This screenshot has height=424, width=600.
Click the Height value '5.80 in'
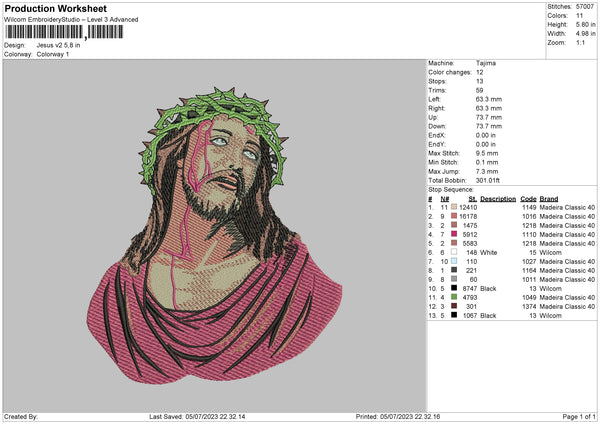click(585, 24)
